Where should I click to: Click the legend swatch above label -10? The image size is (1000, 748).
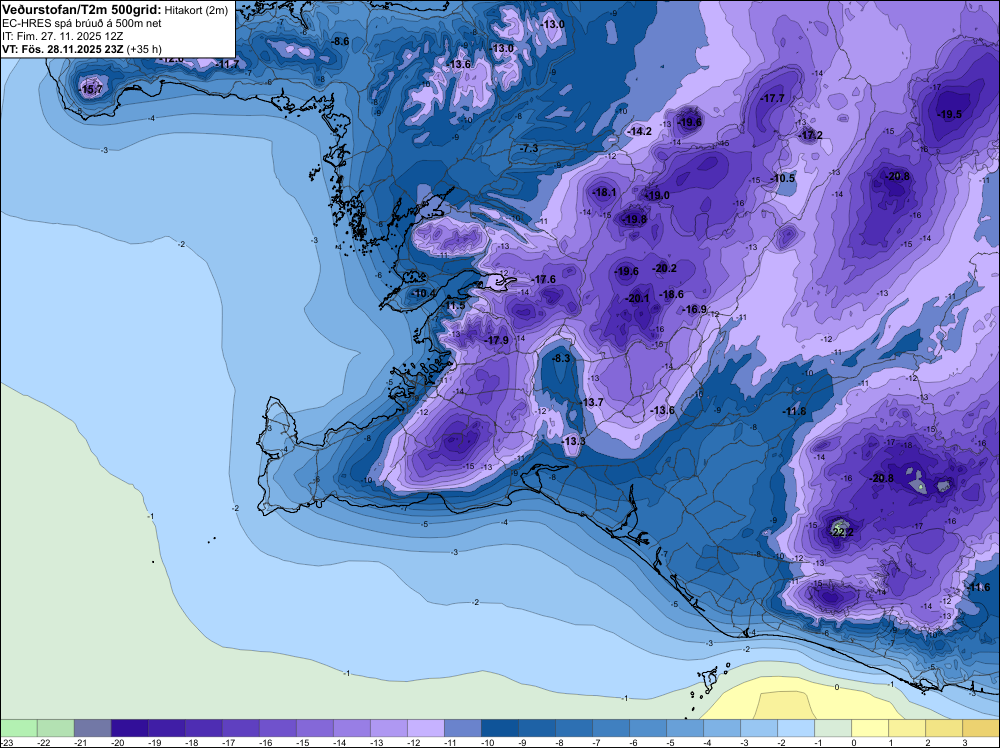499,728
